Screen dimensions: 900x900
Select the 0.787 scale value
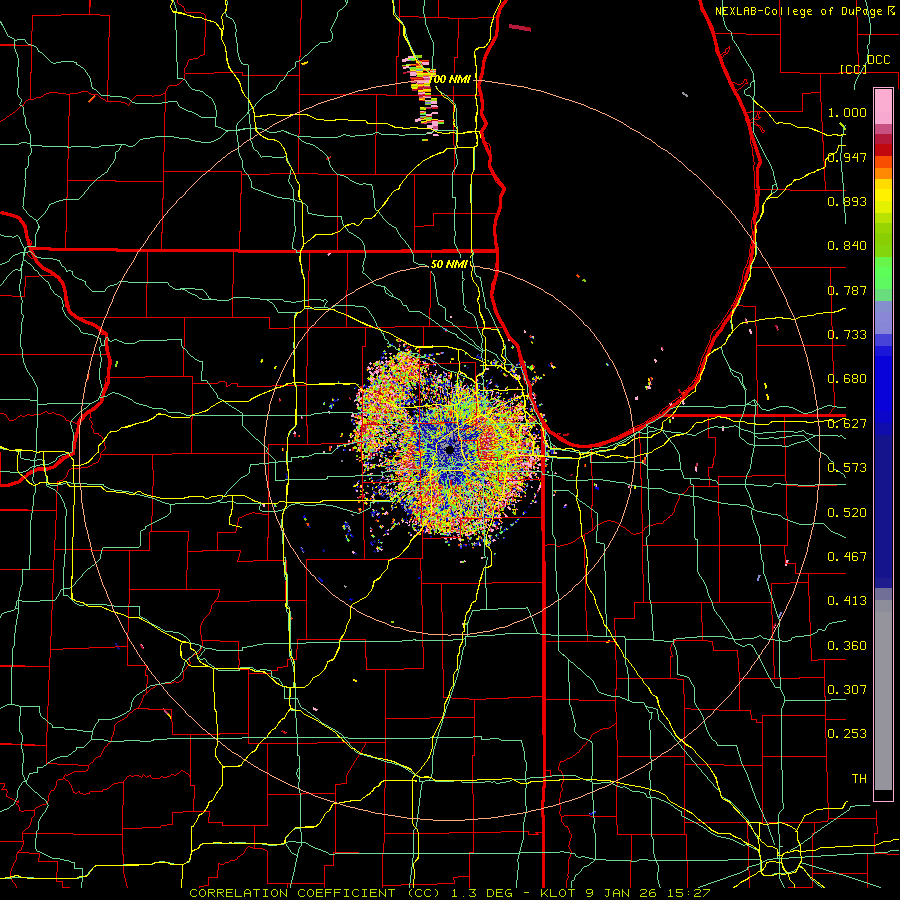coord(847,290)
